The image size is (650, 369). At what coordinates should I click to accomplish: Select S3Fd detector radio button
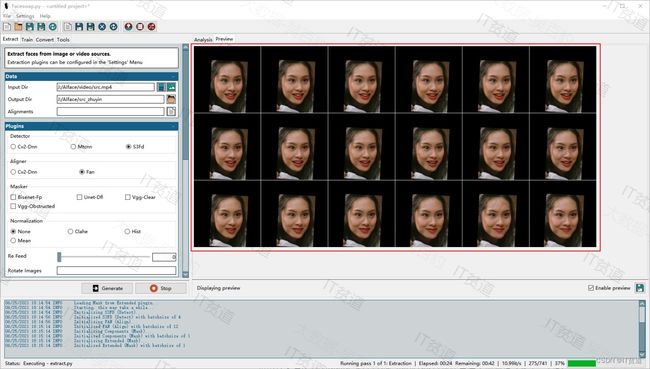(129, 147)
